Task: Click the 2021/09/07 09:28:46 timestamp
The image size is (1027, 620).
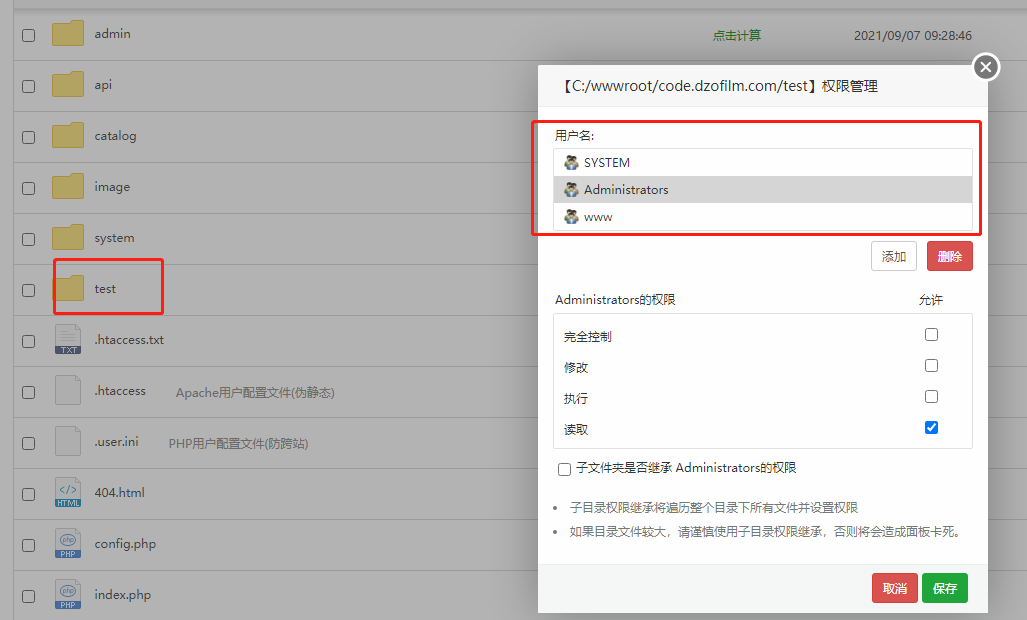Action: pyautogui.click(x=912, y=35)
